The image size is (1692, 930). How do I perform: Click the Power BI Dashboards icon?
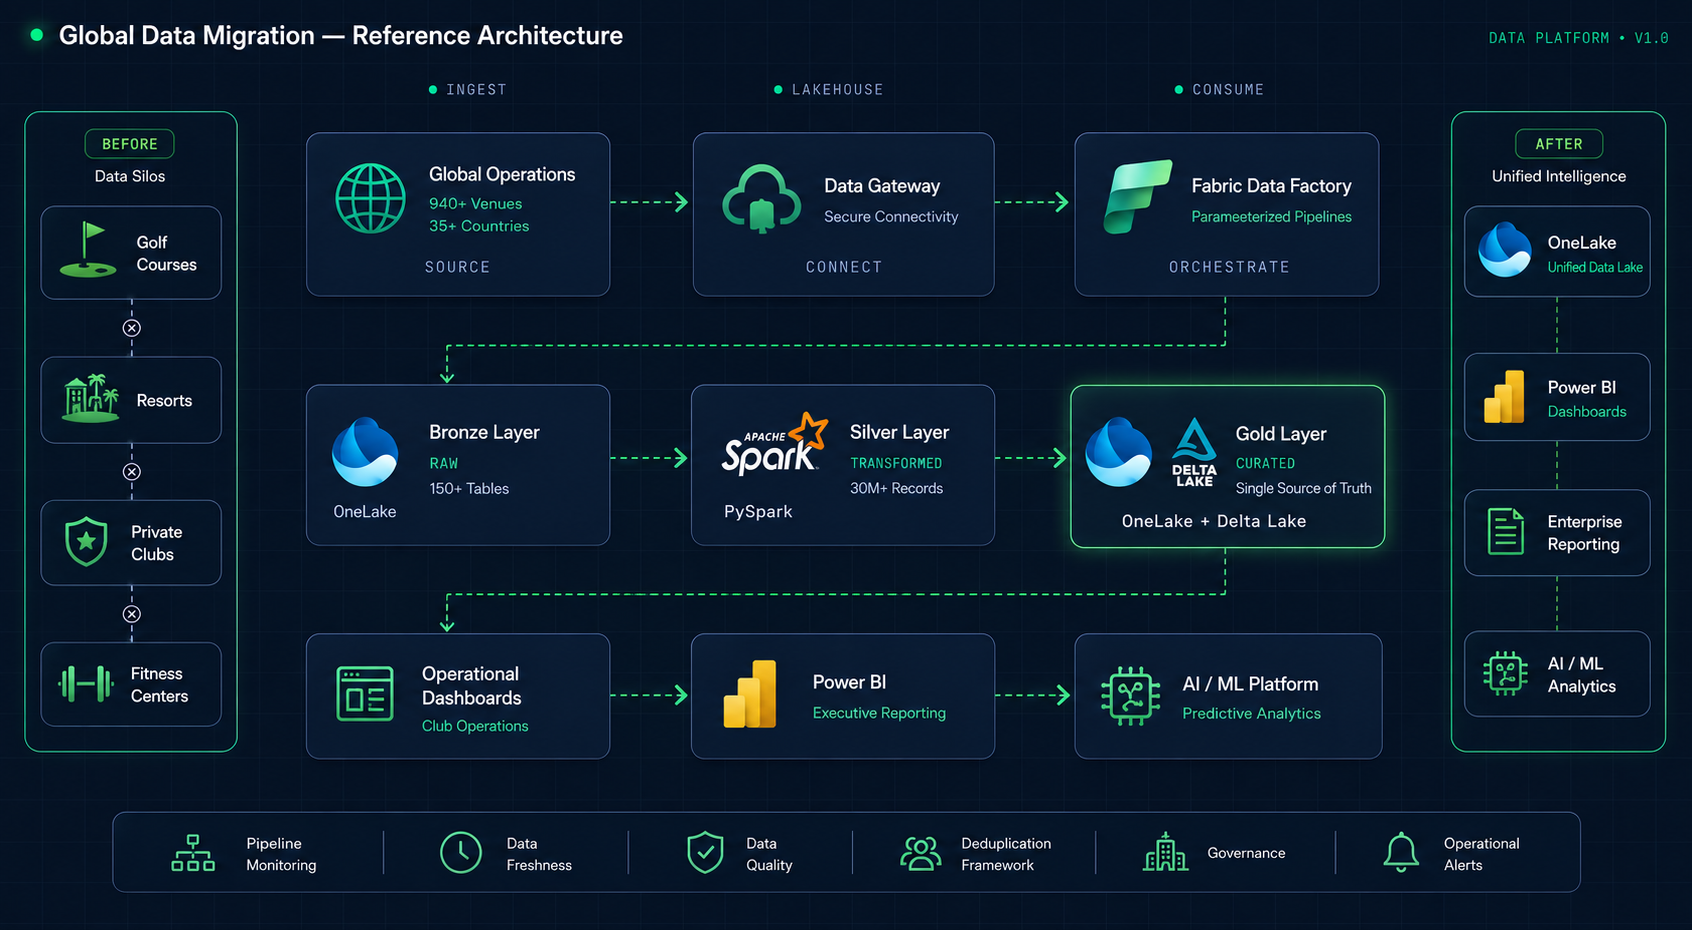click(1504, 396)
